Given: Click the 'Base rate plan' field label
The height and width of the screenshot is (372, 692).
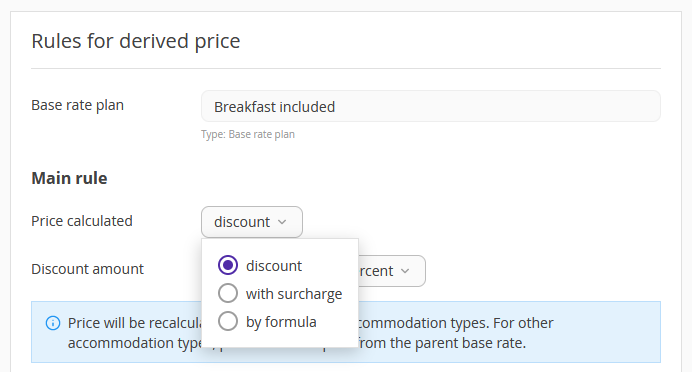Looking at the screenshot, I should point(78,105).
